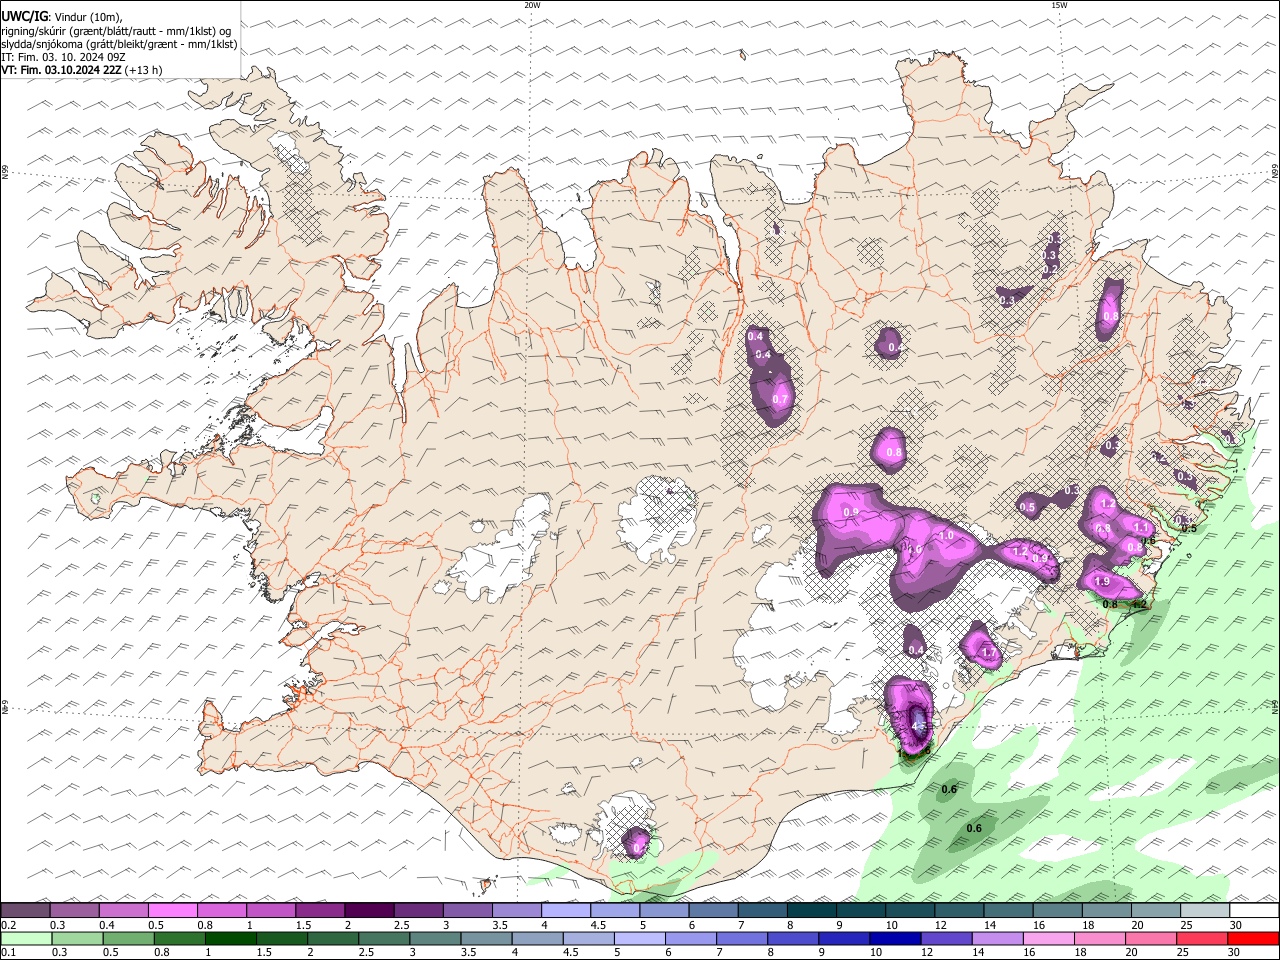Select the lower legend swatch between 4 and 4.5
This screenshot has width=1280, height=960.
pos(537,939)
